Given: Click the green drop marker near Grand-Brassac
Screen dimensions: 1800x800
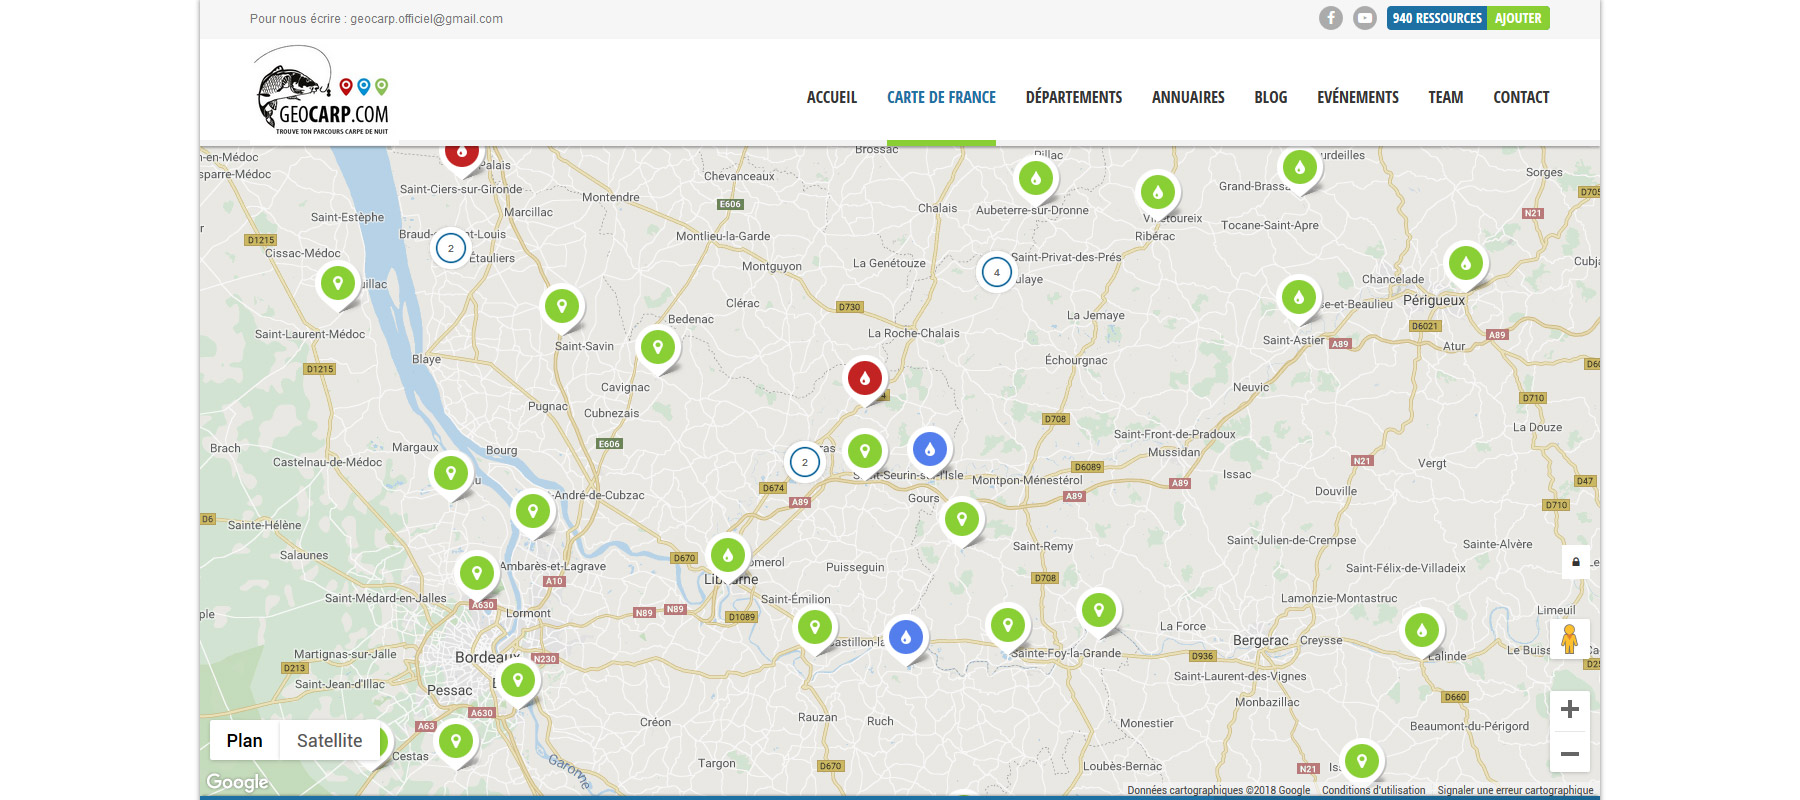Looking at the screenshot, I should click(1300, 167).
